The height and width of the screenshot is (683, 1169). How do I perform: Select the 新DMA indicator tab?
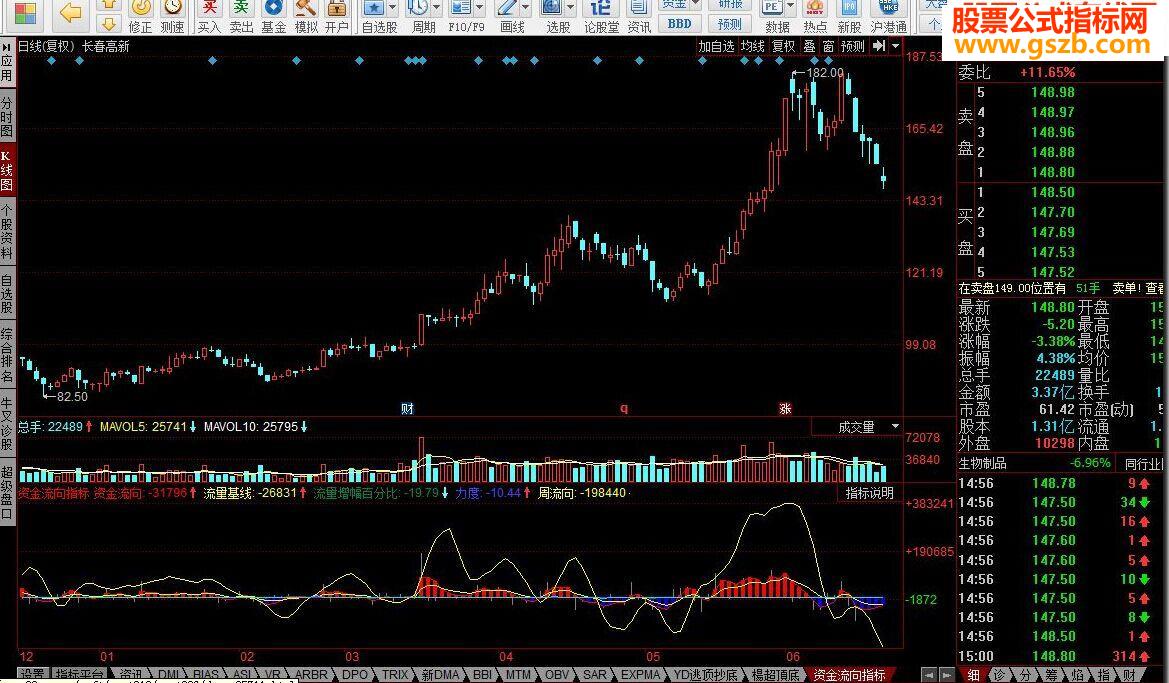coord(441,676)
